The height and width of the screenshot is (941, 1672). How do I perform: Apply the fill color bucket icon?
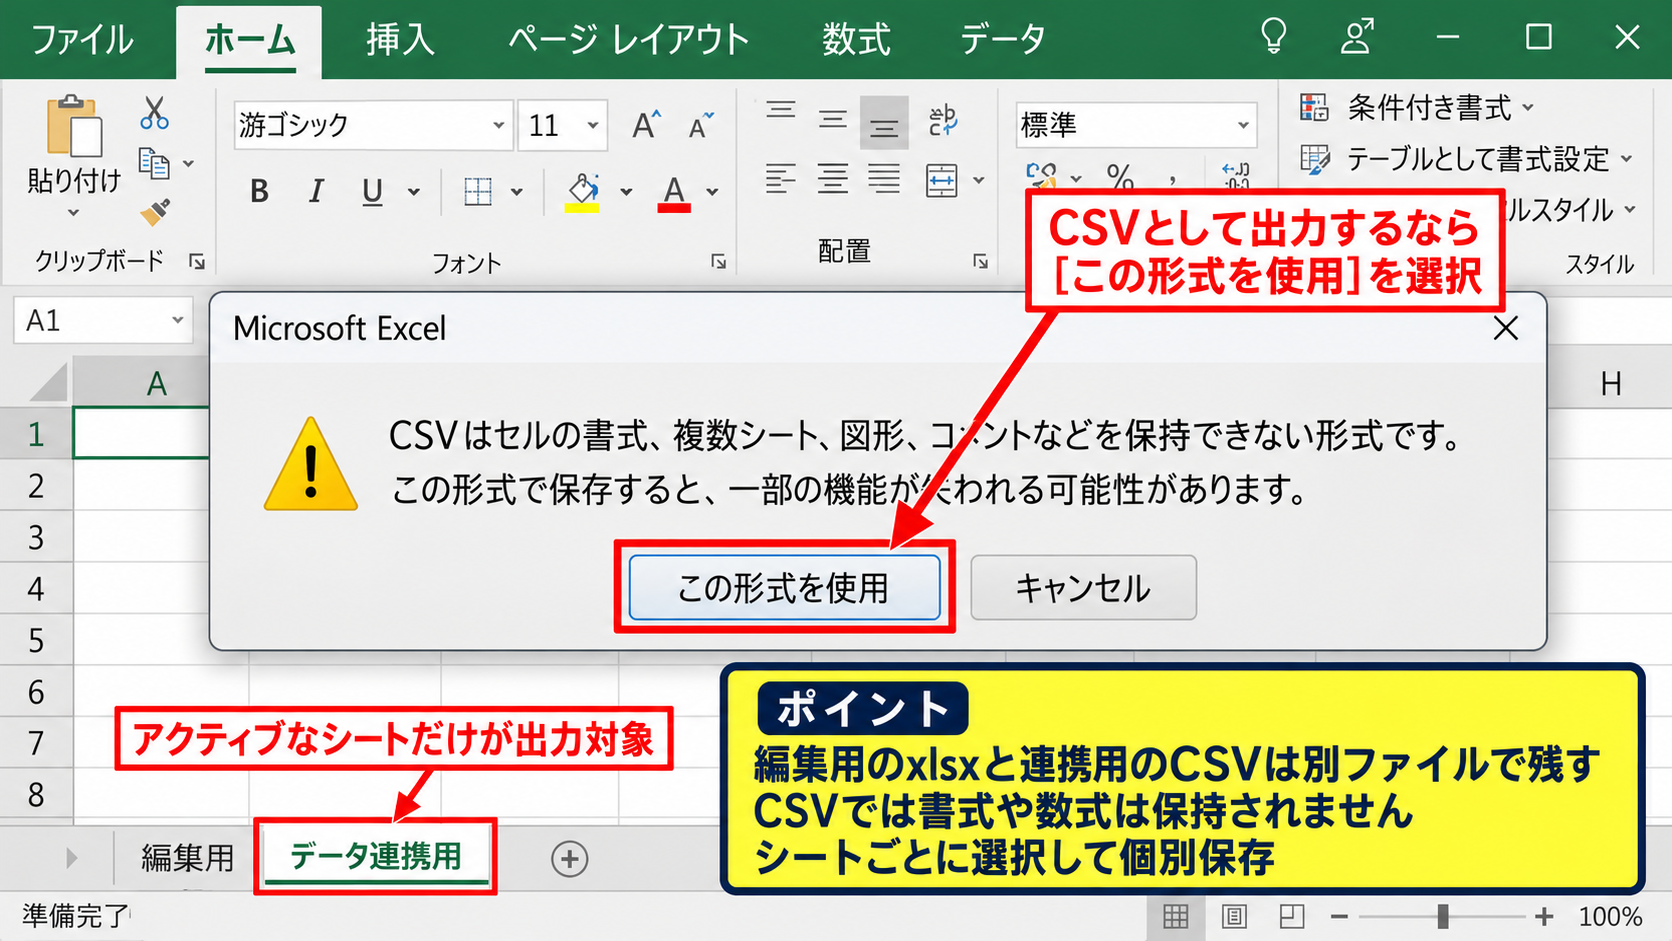pyautogui.click(x=583, y=192)
